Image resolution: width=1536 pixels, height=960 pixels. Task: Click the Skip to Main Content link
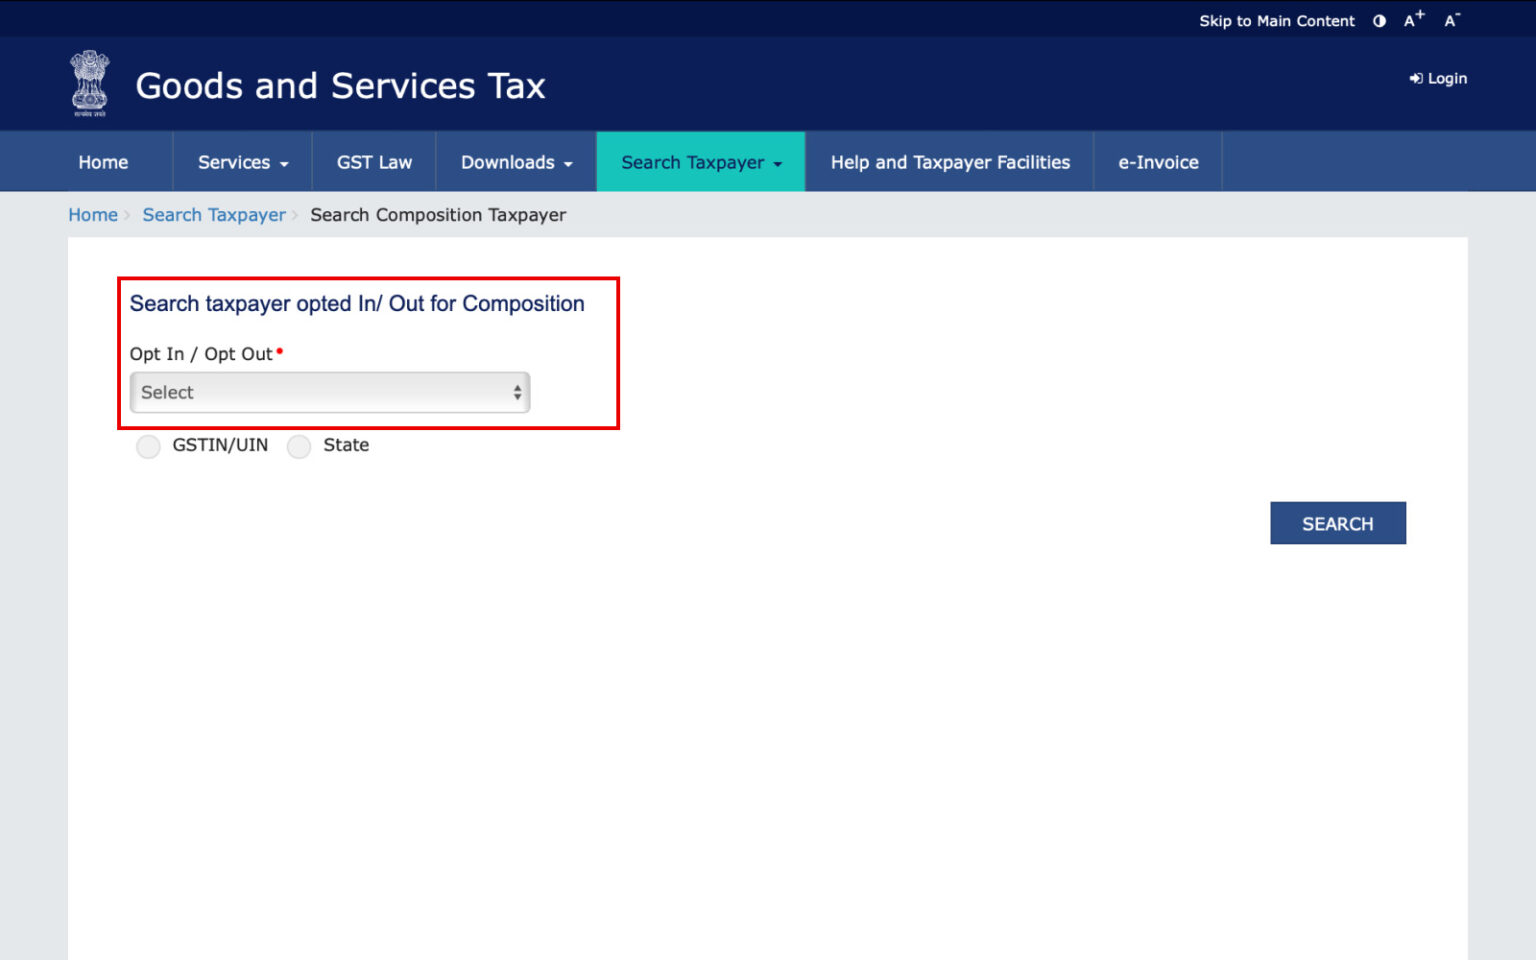(x=1277, y=20)
